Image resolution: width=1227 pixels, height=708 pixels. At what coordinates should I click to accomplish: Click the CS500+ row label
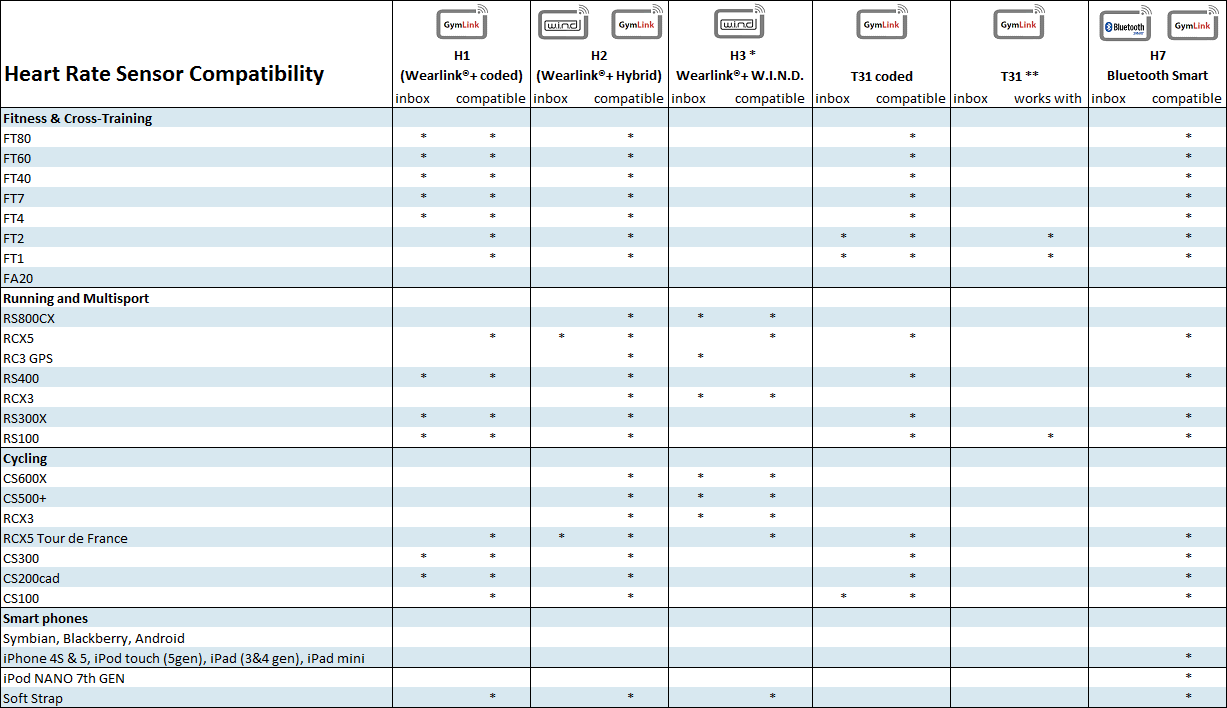(25, 498)
